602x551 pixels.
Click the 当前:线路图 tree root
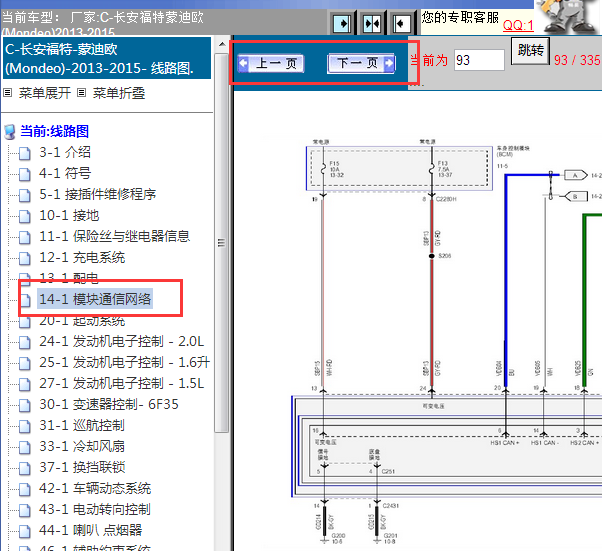(55, 131)
